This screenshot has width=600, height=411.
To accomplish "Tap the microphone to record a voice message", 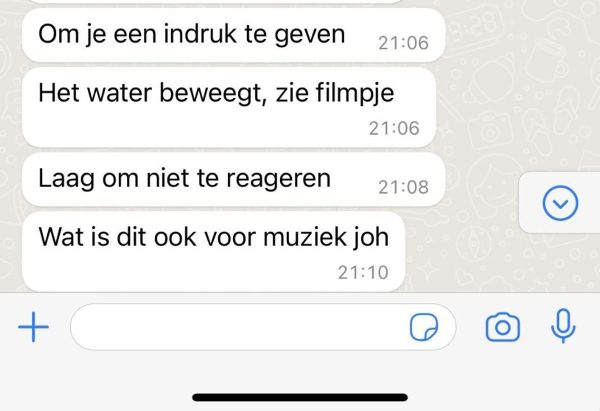I will [x=563, y=326].
